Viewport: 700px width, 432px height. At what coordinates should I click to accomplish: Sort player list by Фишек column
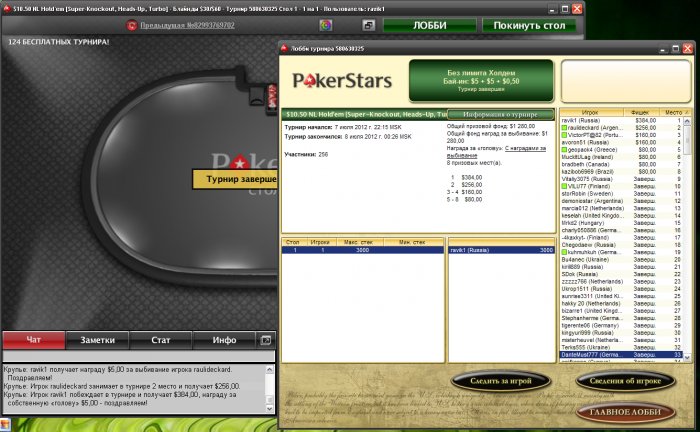click(640, 112)
